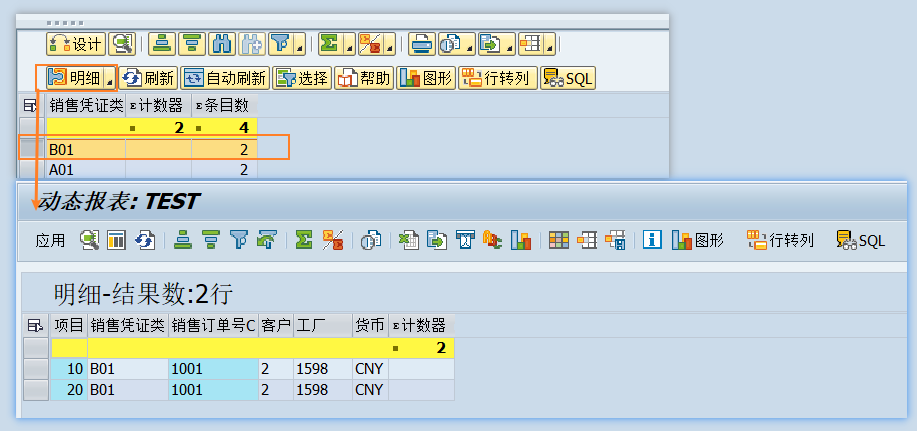Click the funnel-with-arrow filter icon in TEST toolbar
The image size is (917, 431).
coord(266,240)
